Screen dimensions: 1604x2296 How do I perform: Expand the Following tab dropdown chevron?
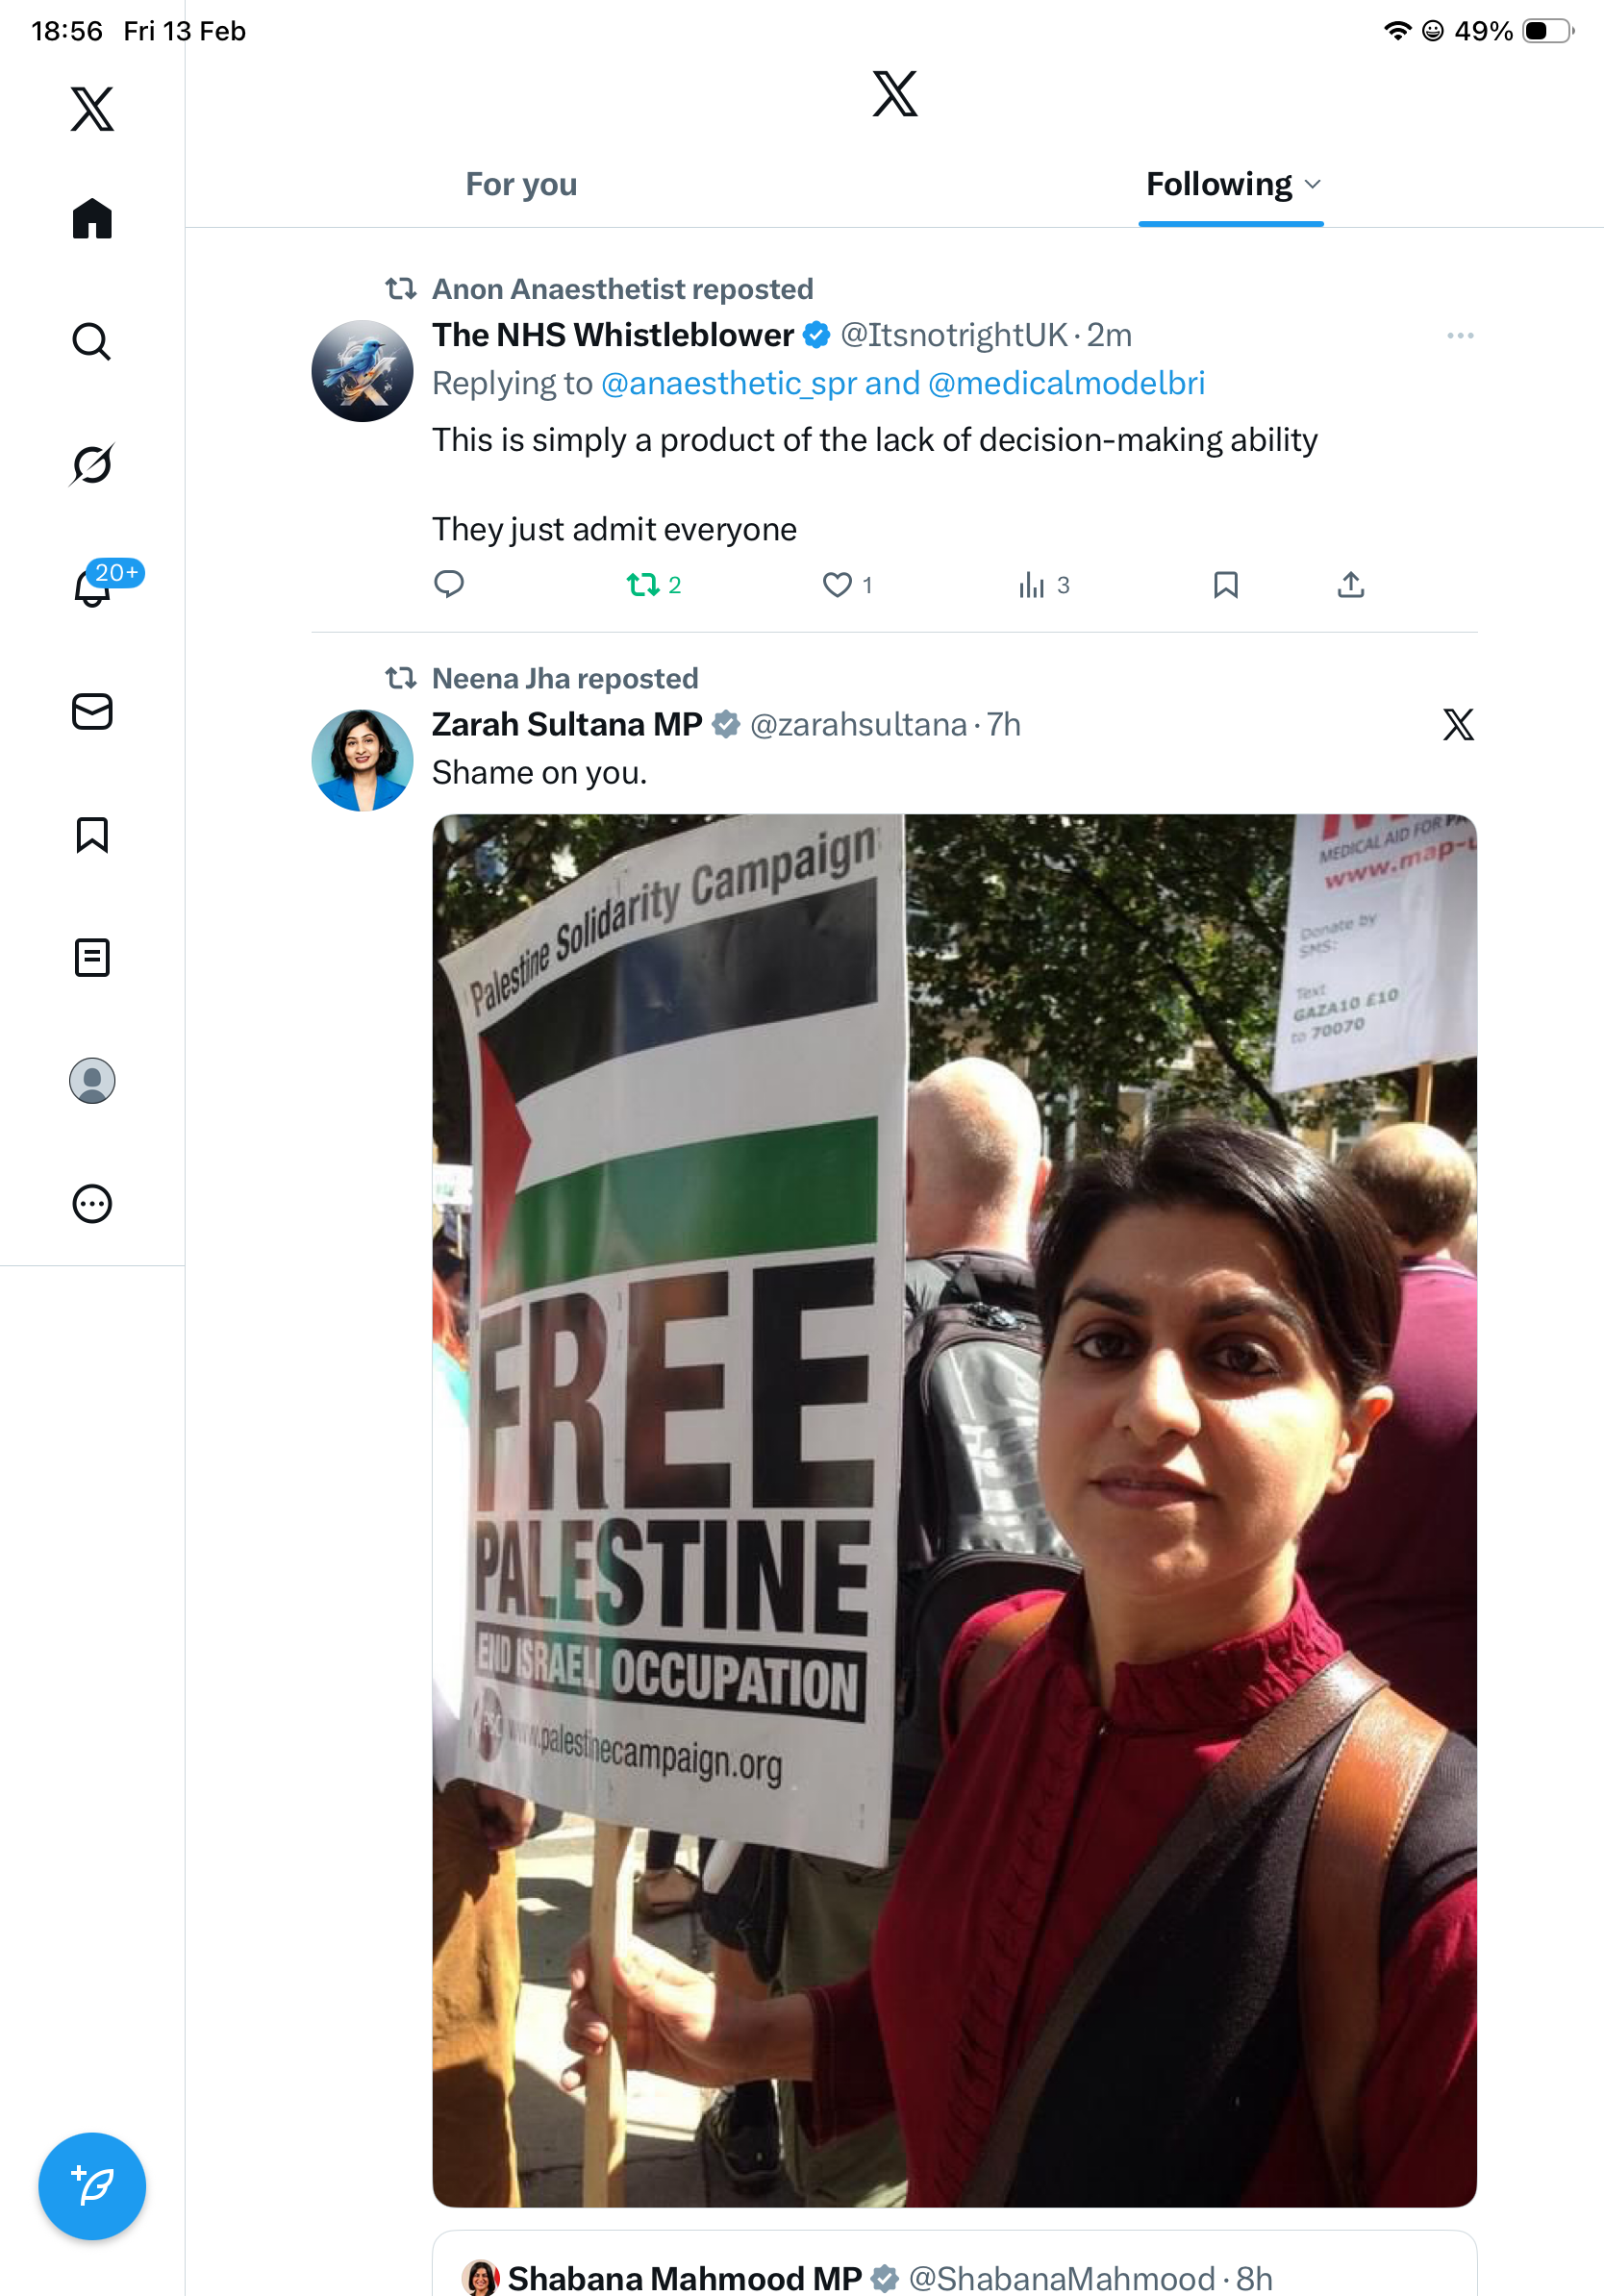coord(1313,184)
